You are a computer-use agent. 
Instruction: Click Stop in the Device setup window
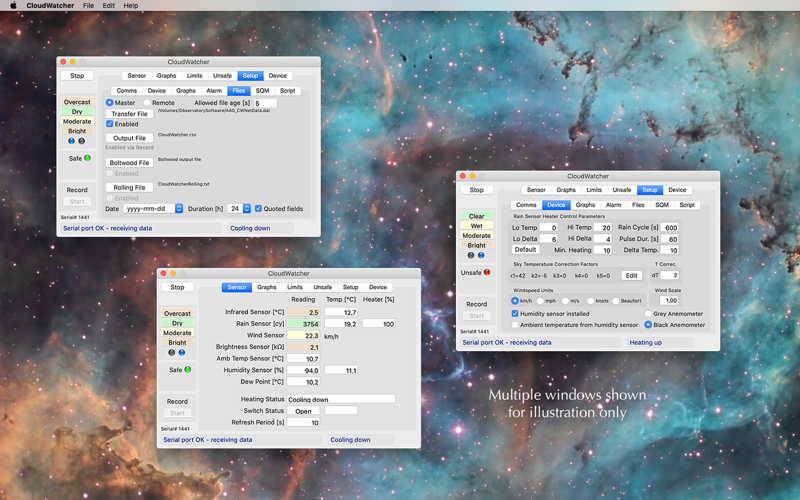(477, 190)
